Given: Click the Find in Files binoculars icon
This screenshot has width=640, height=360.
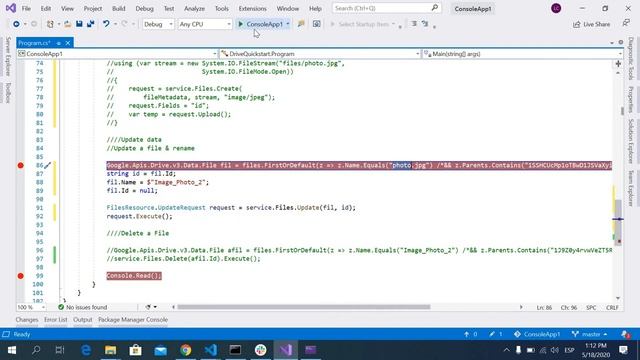Looking at the screenshot, I should coord(301,24).
